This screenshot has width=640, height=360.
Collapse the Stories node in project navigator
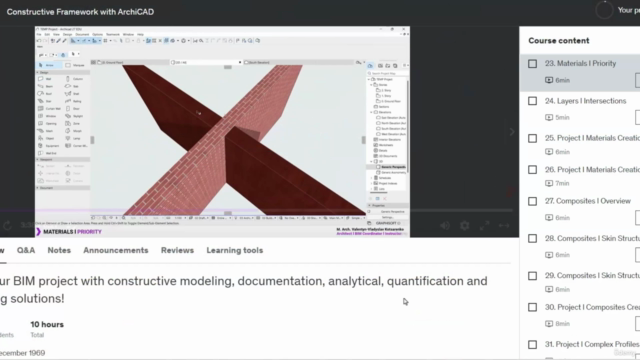point(371,84)
